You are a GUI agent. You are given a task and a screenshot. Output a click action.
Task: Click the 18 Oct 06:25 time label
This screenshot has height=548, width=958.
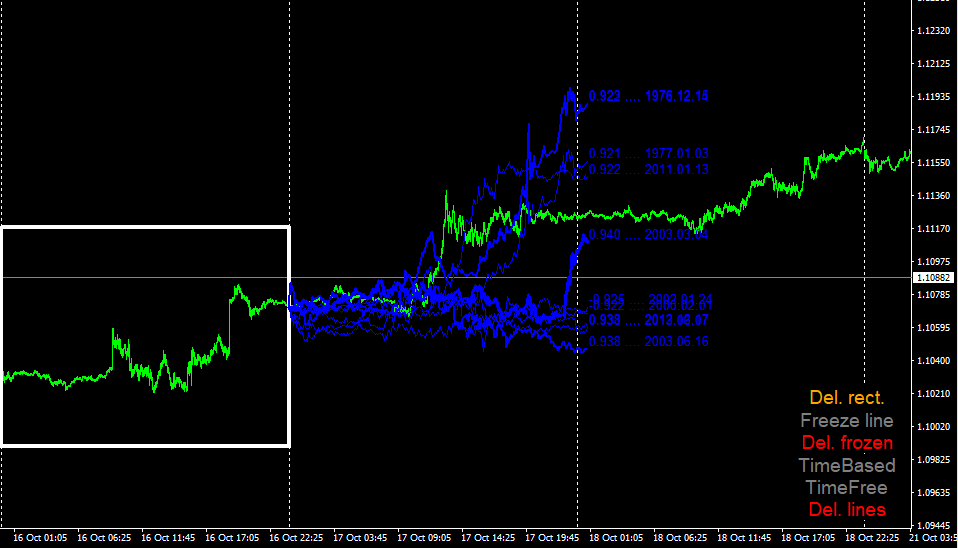tap(680, 538)
